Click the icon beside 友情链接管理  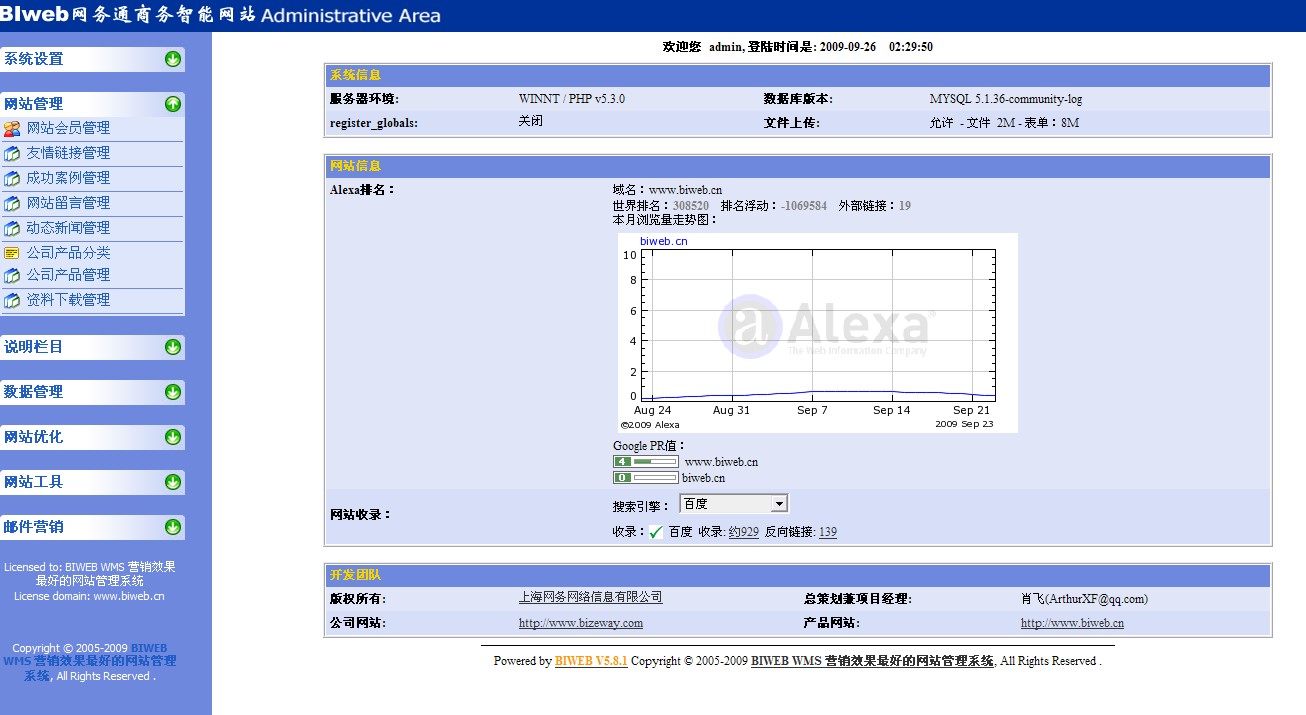[x=12, y=153]
